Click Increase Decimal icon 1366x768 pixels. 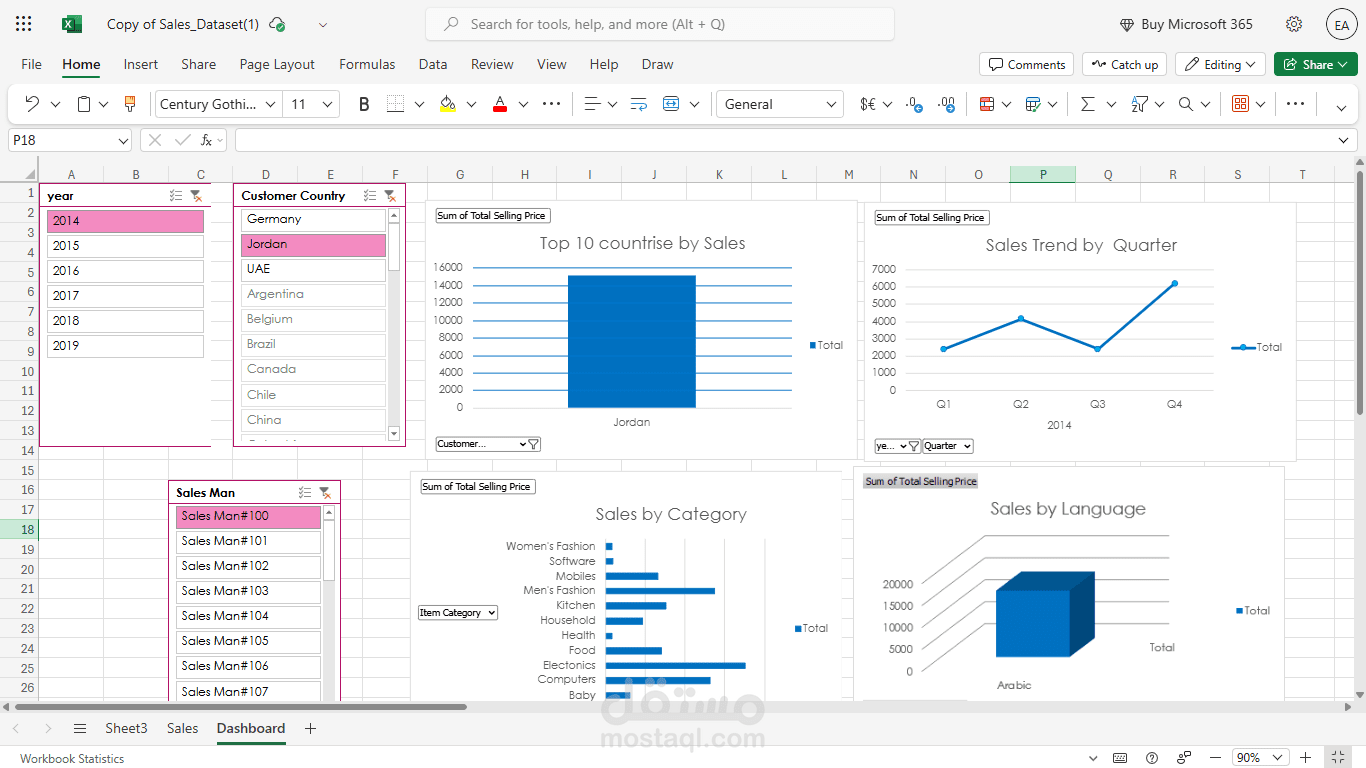[x=947, y=104]
